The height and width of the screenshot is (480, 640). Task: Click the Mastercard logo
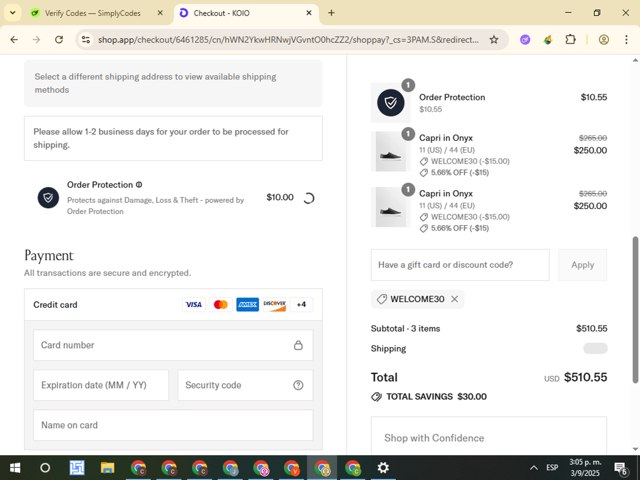[220, 304]
